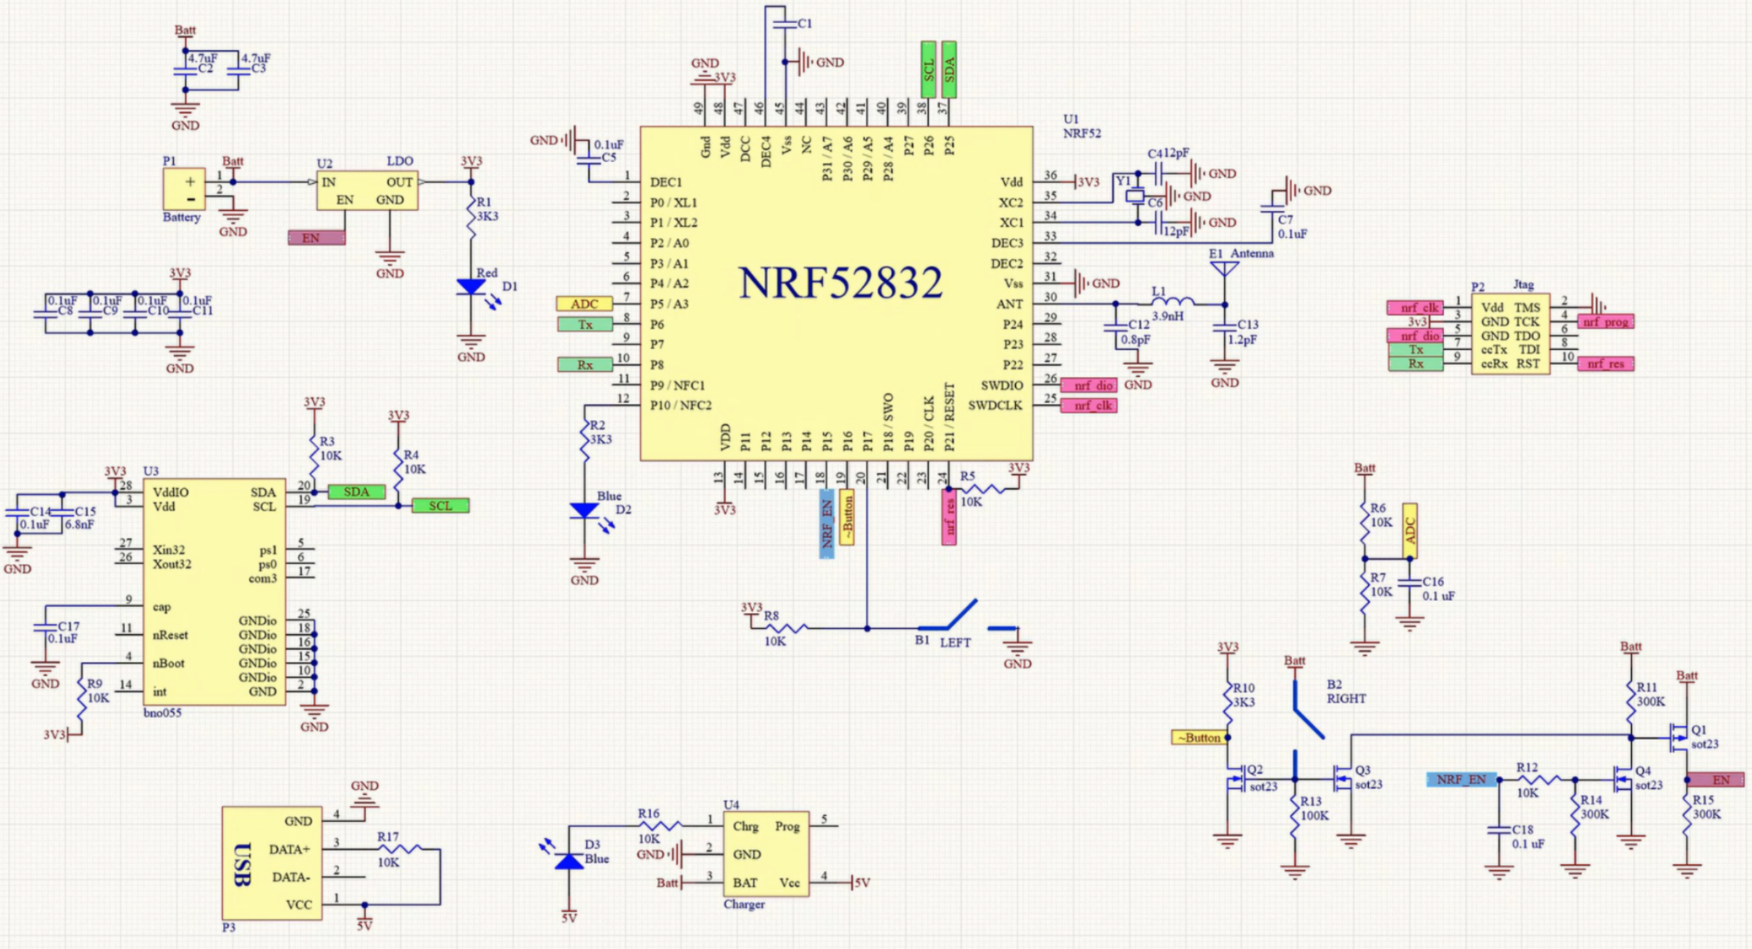Click the E1 Antenna symbol
The height and width of the screenshot is (949, 1752).
pos(1224,271)
